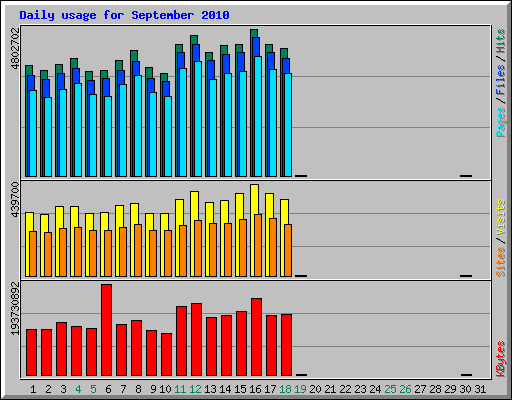Select day 1 on the x-axis
The width and height of the screenshot is (512, 400).
pyautogui.click(x=33, y=389)
